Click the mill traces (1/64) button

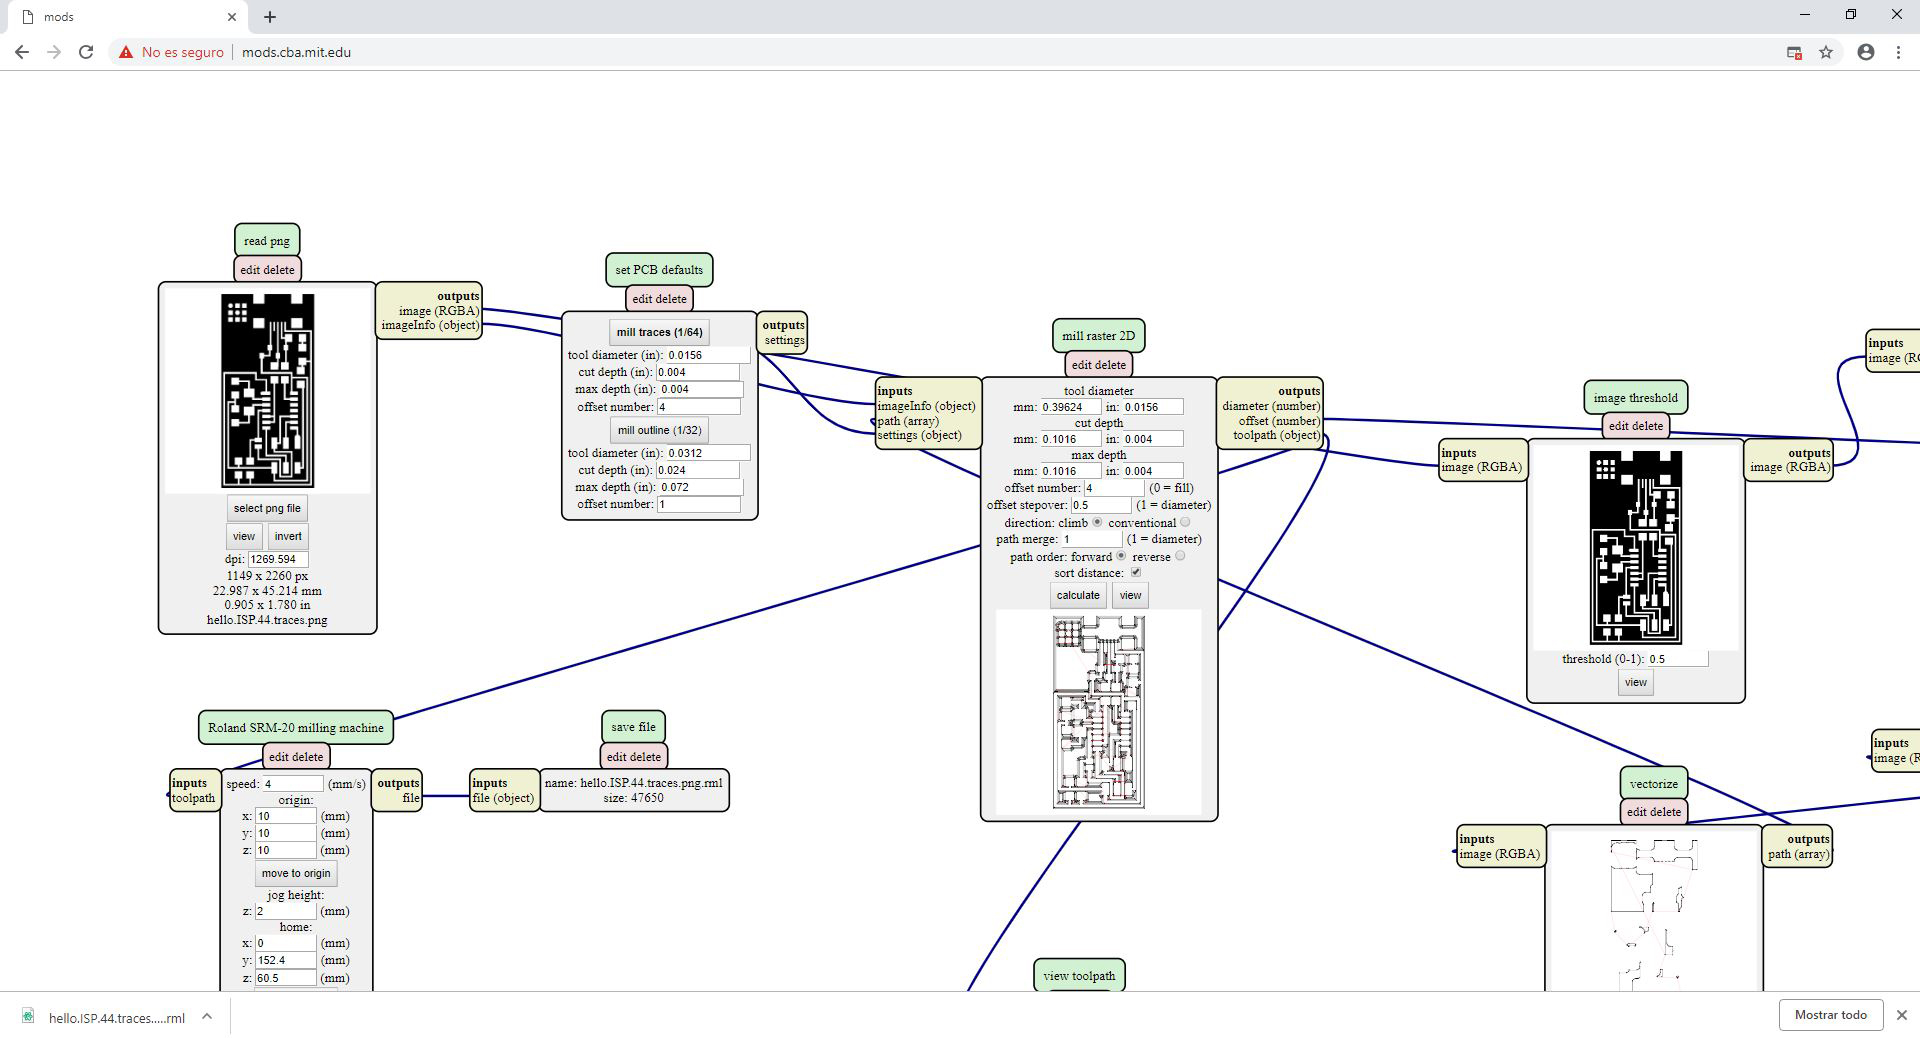click(x=659, y=332)
